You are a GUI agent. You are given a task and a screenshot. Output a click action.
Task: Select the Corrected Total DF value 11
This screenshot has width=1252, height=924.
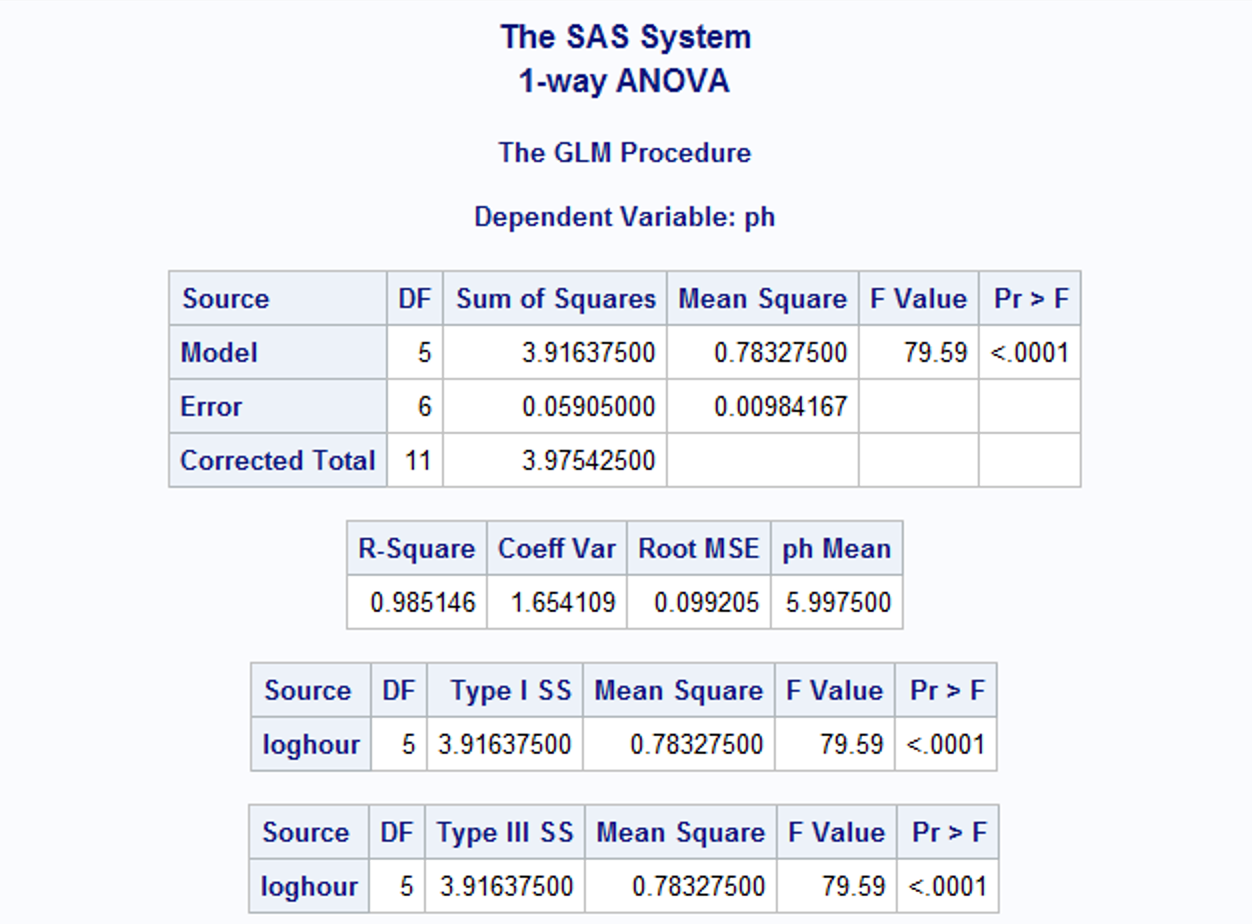[x=418, y=461]
